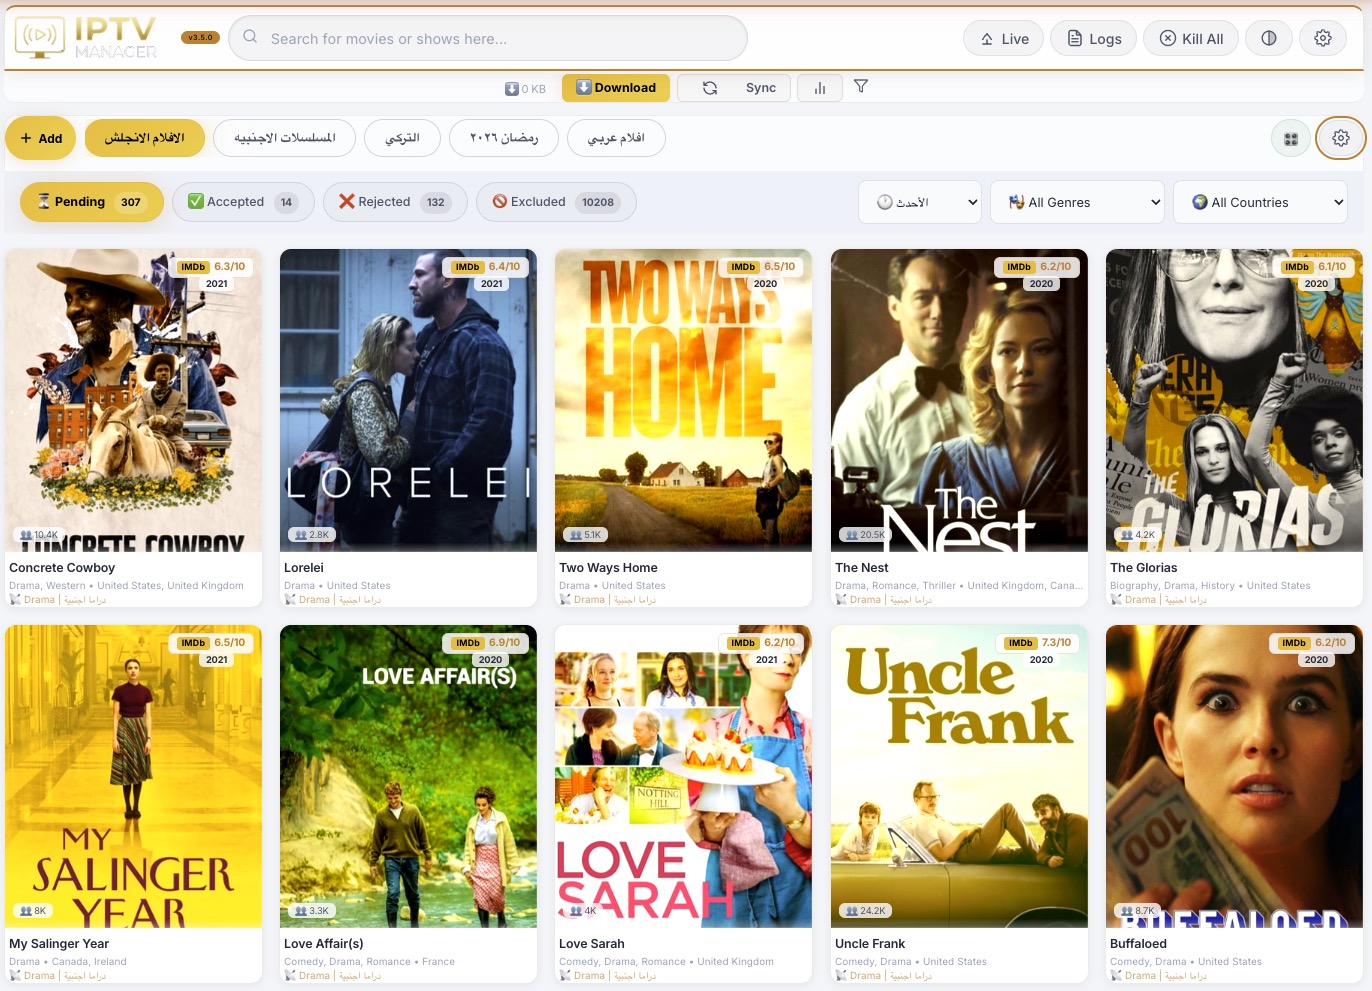Open the statistics bar chart icon
Image resolution: width=1372 pixels, height=991 pixels.
[x=820, y=88]
